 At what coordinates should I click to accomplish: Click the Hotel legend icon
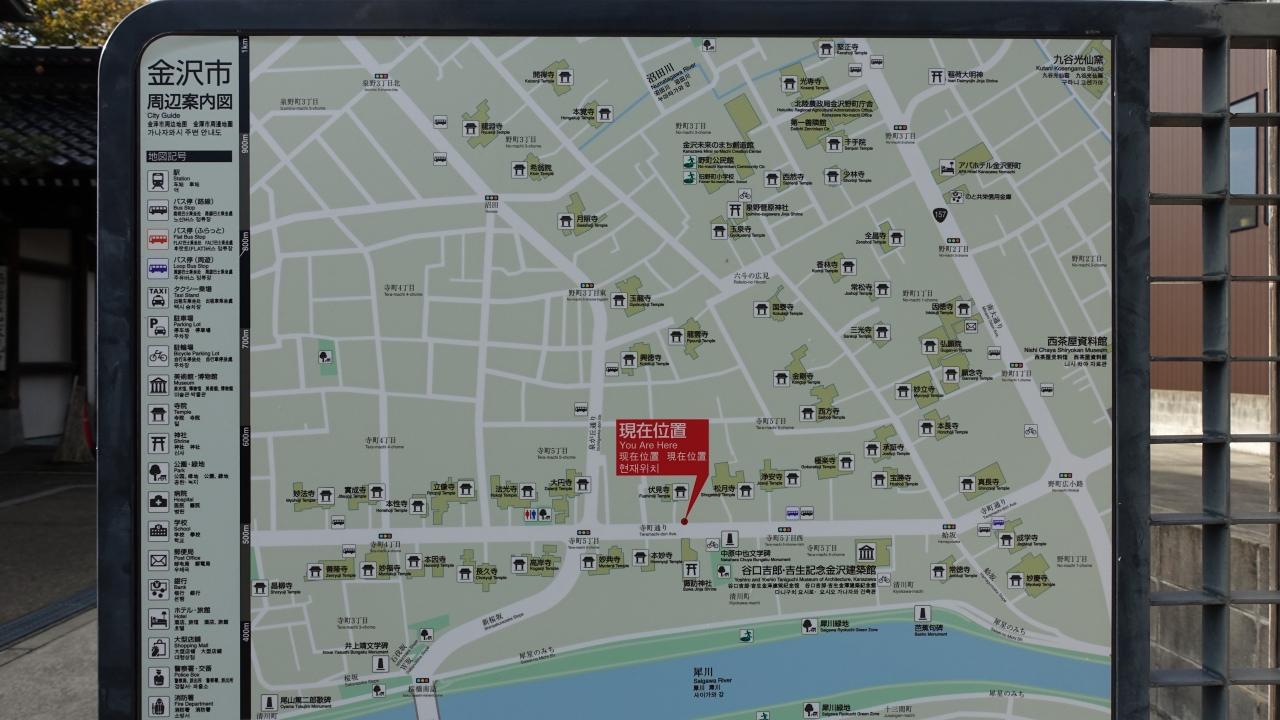click(158, 619)
